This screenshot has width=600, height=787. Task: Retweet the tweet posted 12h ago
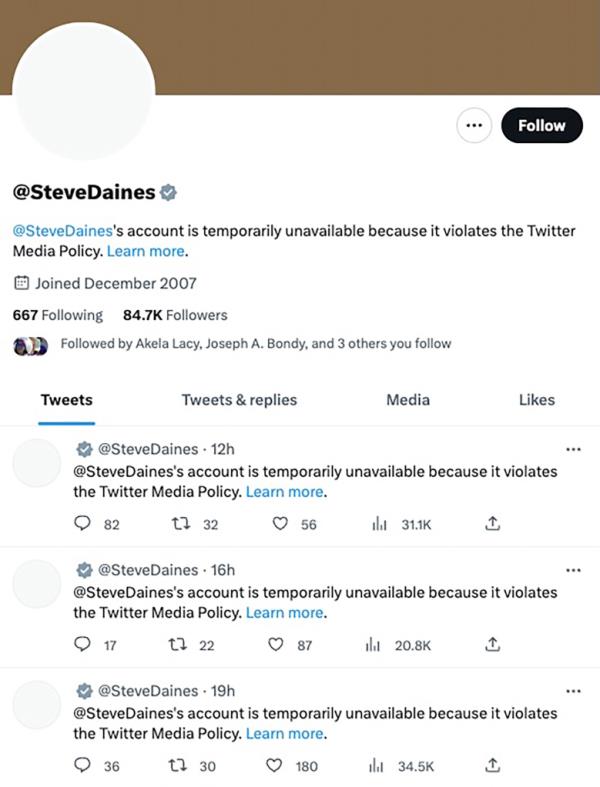182,524
